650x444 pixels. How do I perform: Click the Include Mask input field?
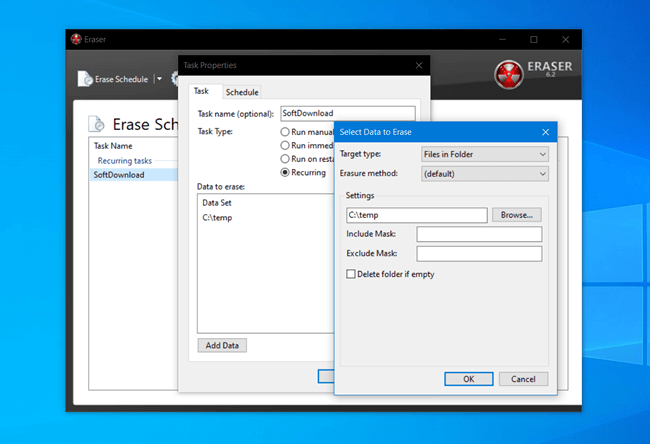click(x=479, y=234)
